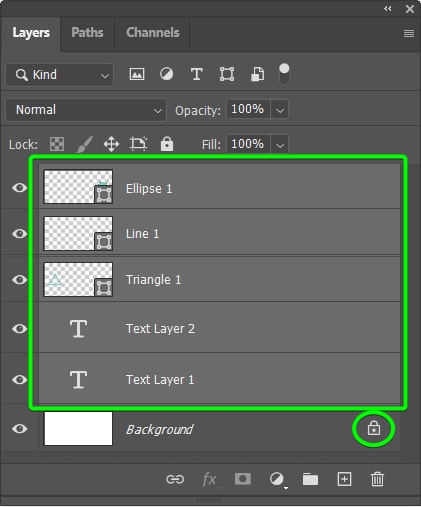421x507 pixels.
Task: Switch to the Channels tab
Action: 153,32
